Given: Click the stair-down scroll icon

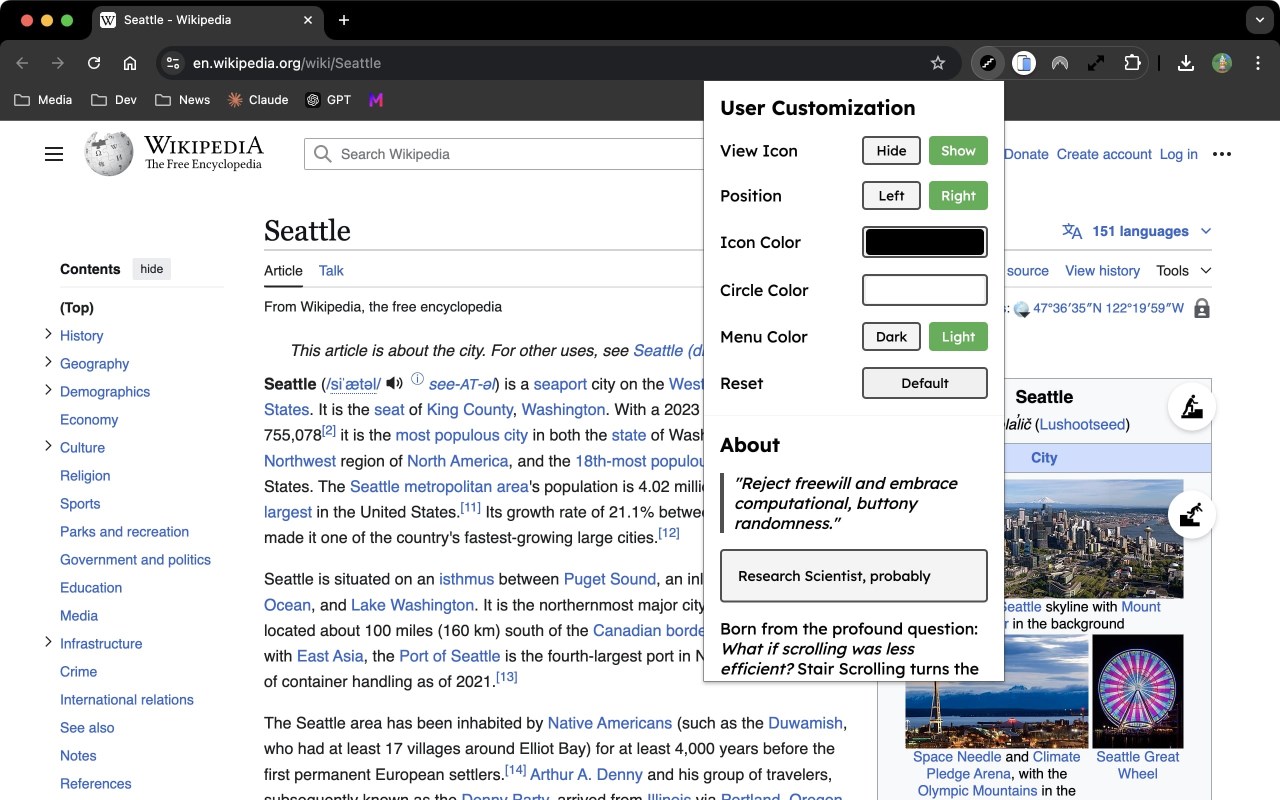Looking at the screenshot, I should click(1191, 515).
